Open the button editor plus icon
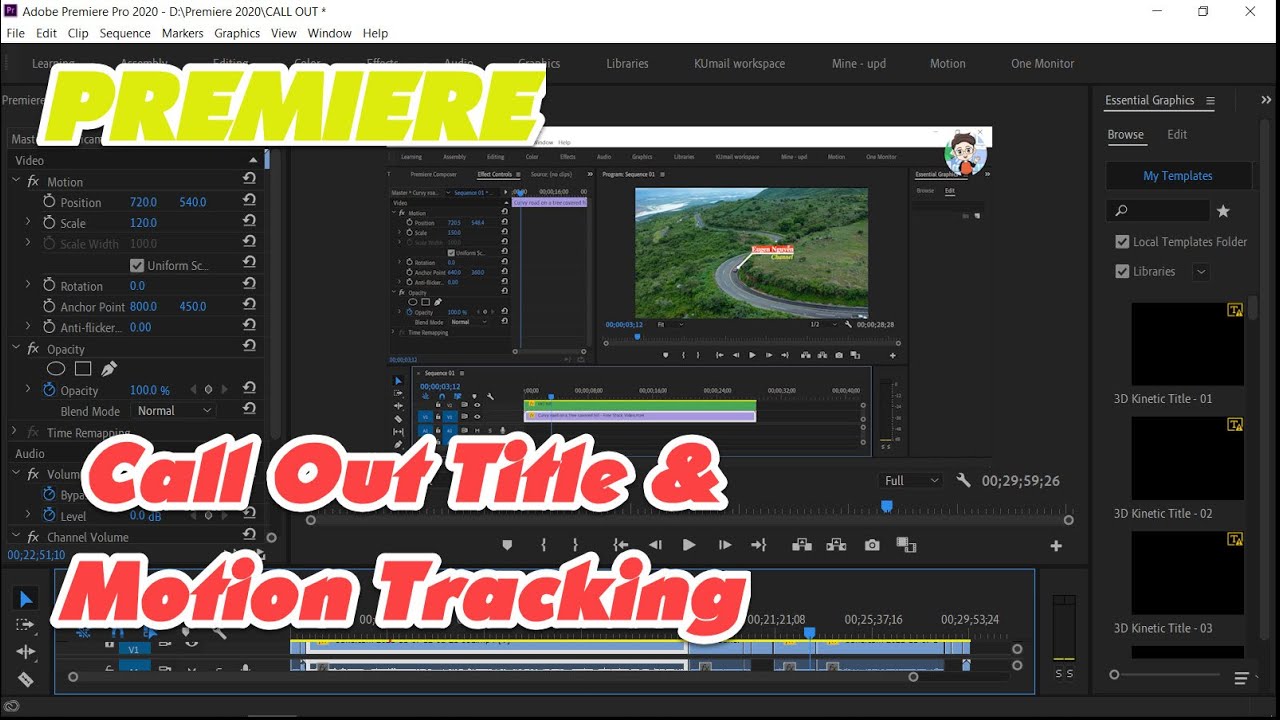This screenshot has height=720, width=1280. coord(1056,546)
